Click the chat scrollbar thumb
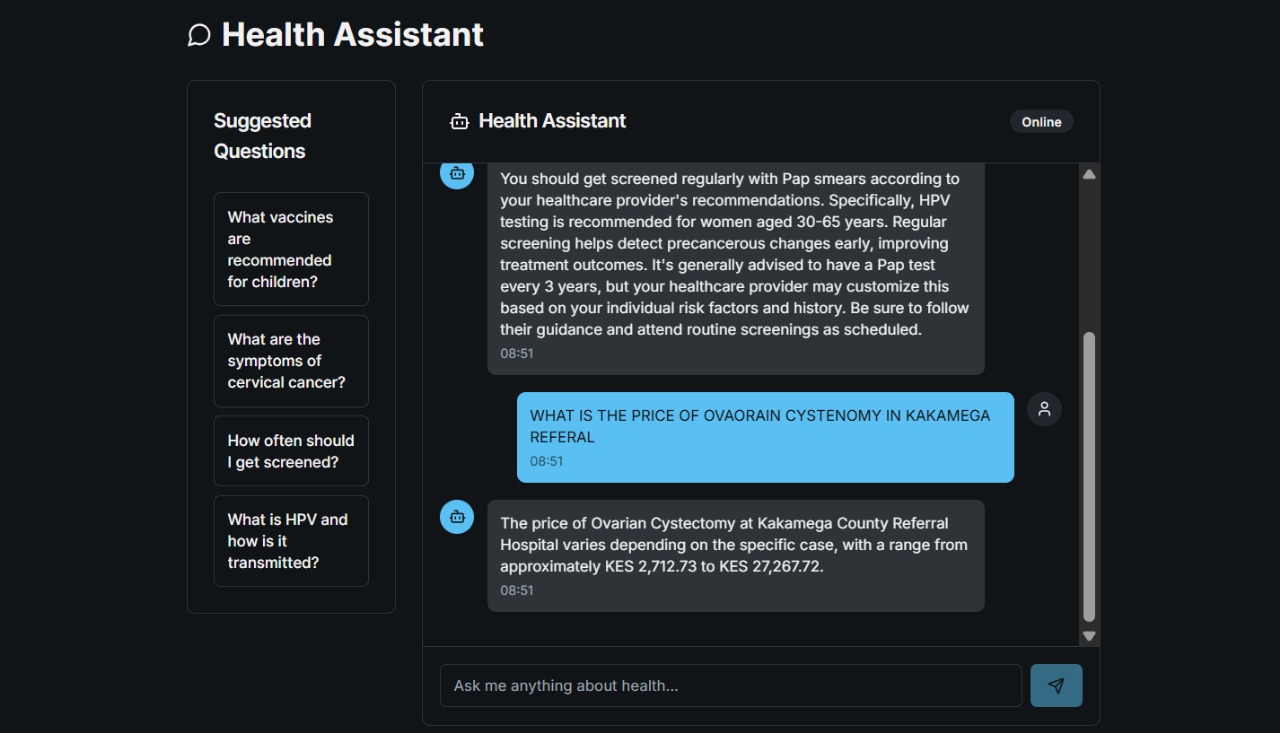Viewport: 1280px width, 733px height. click(1089, 477)
